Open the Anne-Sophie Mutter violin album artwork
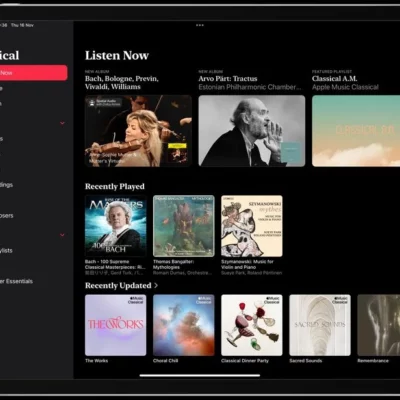This screenshot has width=400, height=400. tap(138, 131)
